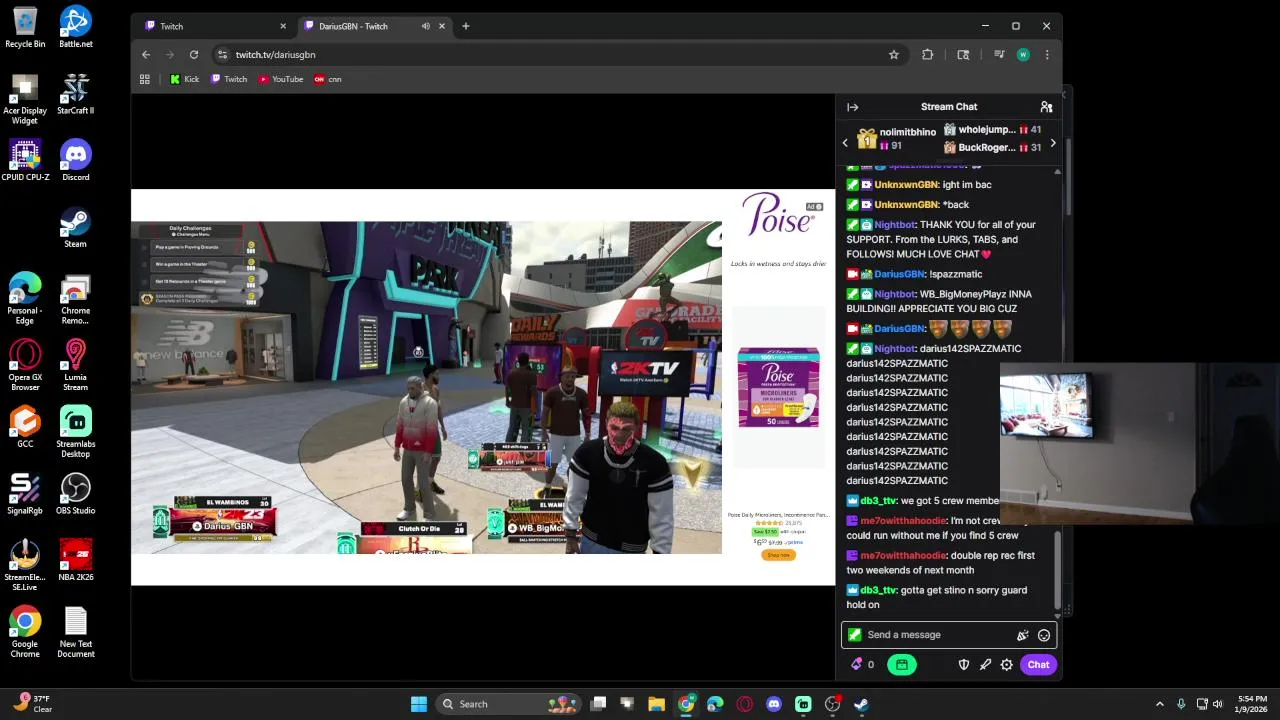View site information for twitch.tv
The width and height of the screenshot is (1280, 720).
[222, 55]
